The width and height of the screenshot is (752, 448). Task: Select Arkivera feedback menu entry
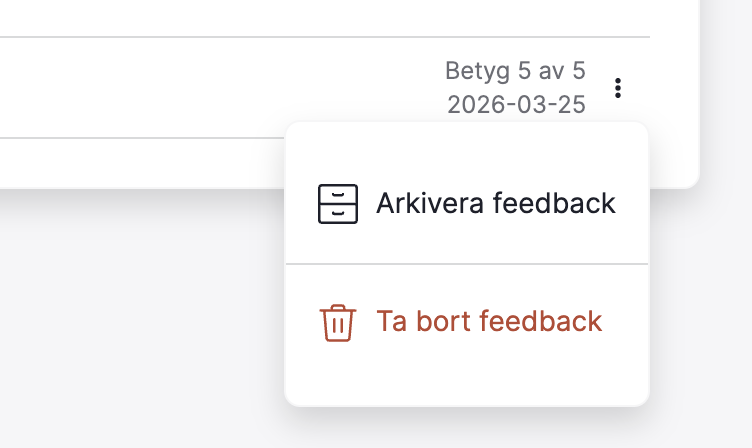pos(467,204)
